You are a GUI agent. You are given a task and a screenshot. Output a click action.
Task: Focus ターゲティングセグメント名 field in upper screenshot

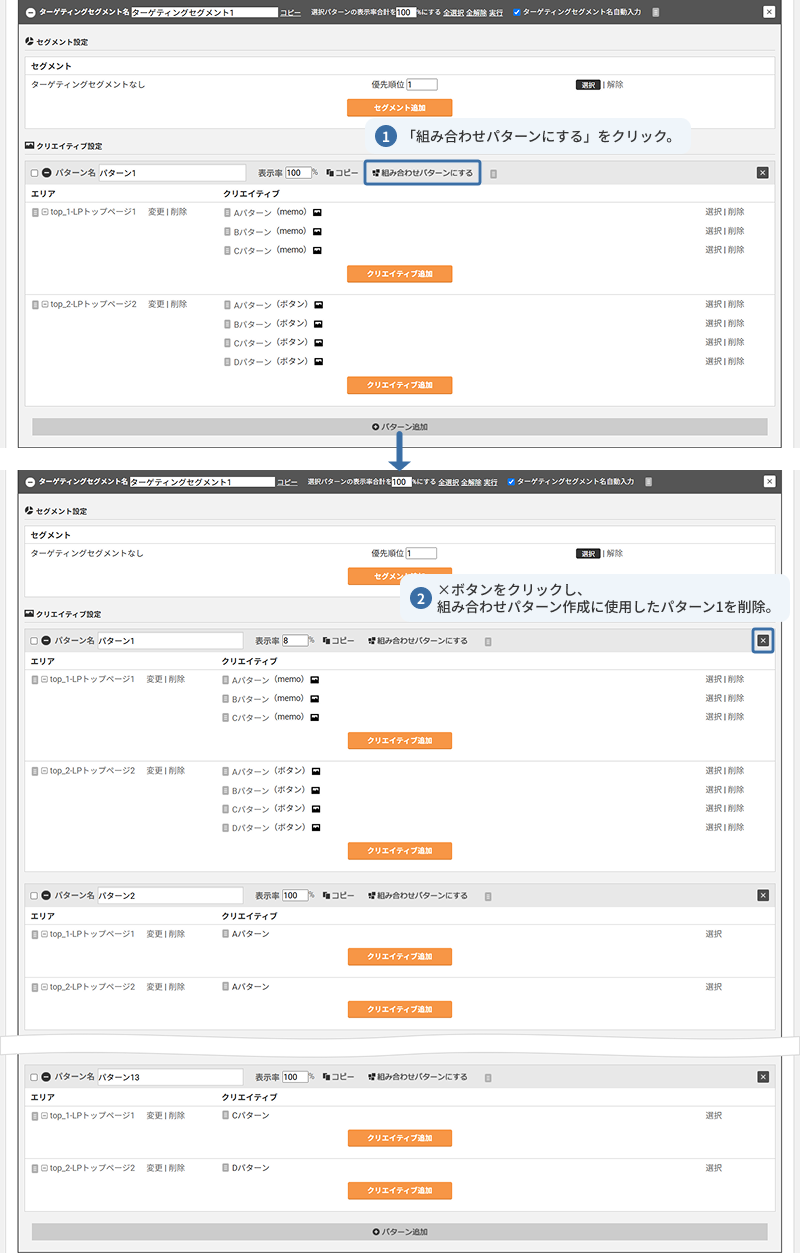204,12
